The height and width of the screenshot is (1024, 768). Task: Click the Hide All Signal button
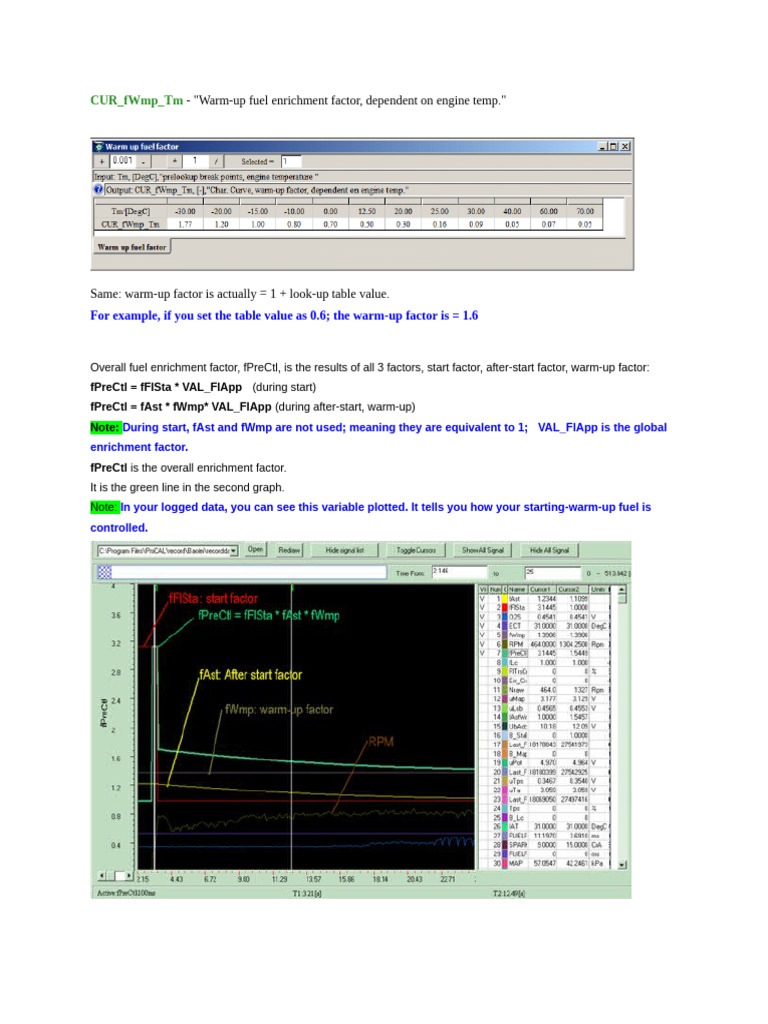click(549, 551)
